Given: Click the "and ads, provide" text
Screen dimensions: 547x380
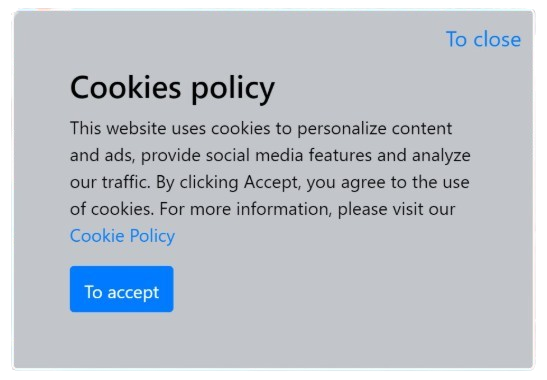Looking at the screenshot, I should (135, 155).
